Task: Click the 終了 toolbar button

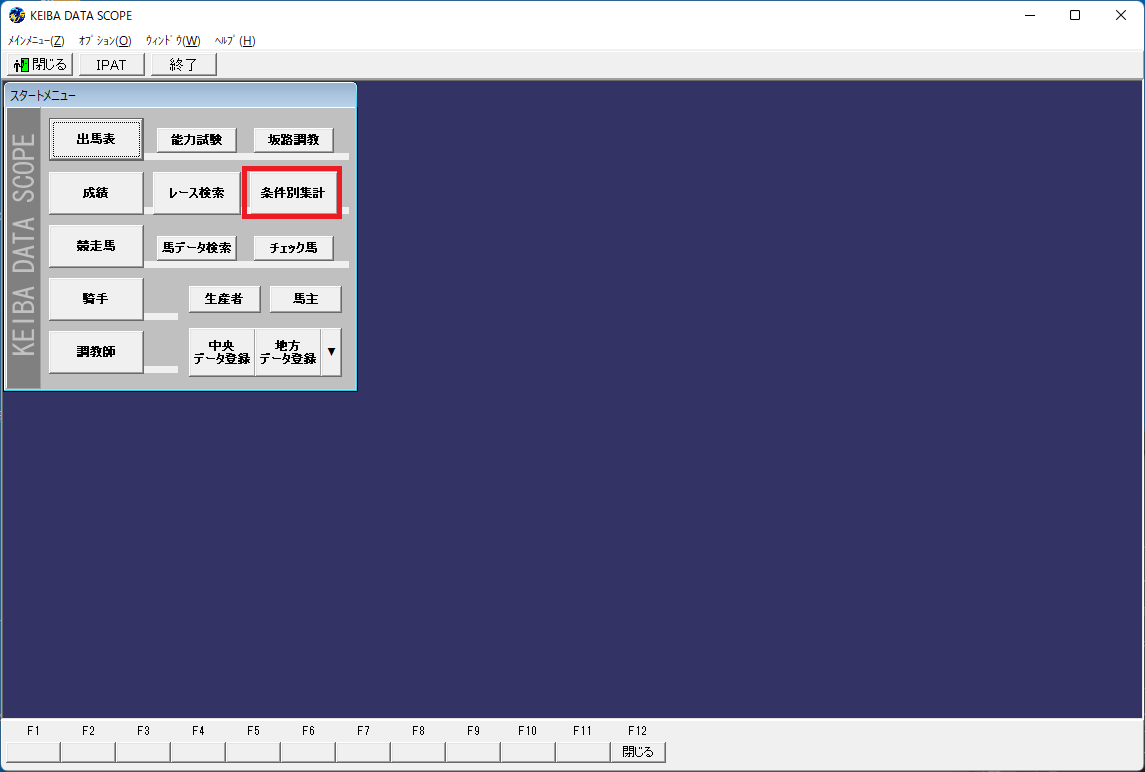Action: 183,64
